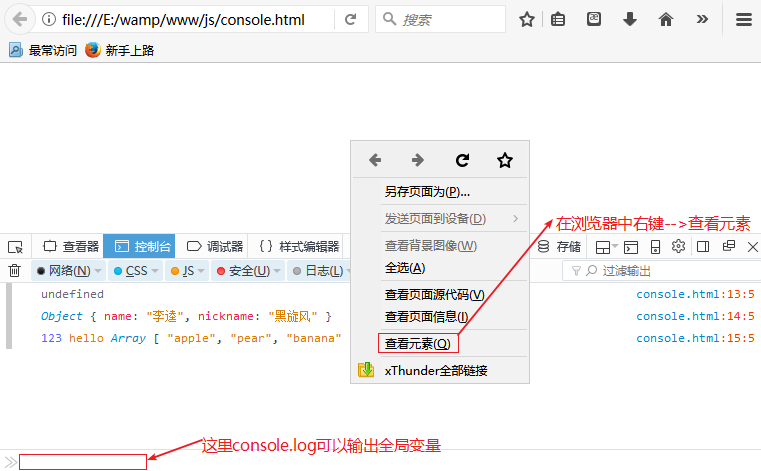Open the Pocket icon in toolbar
This screenshot has width=761, height=471.
click(x=594, y=19)
